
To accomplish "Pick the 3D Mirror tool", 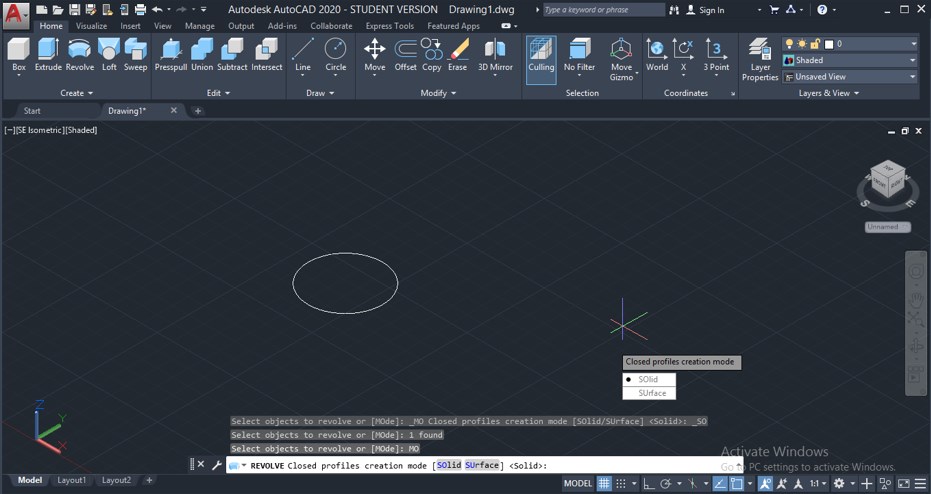I will [x=495, y=54].
